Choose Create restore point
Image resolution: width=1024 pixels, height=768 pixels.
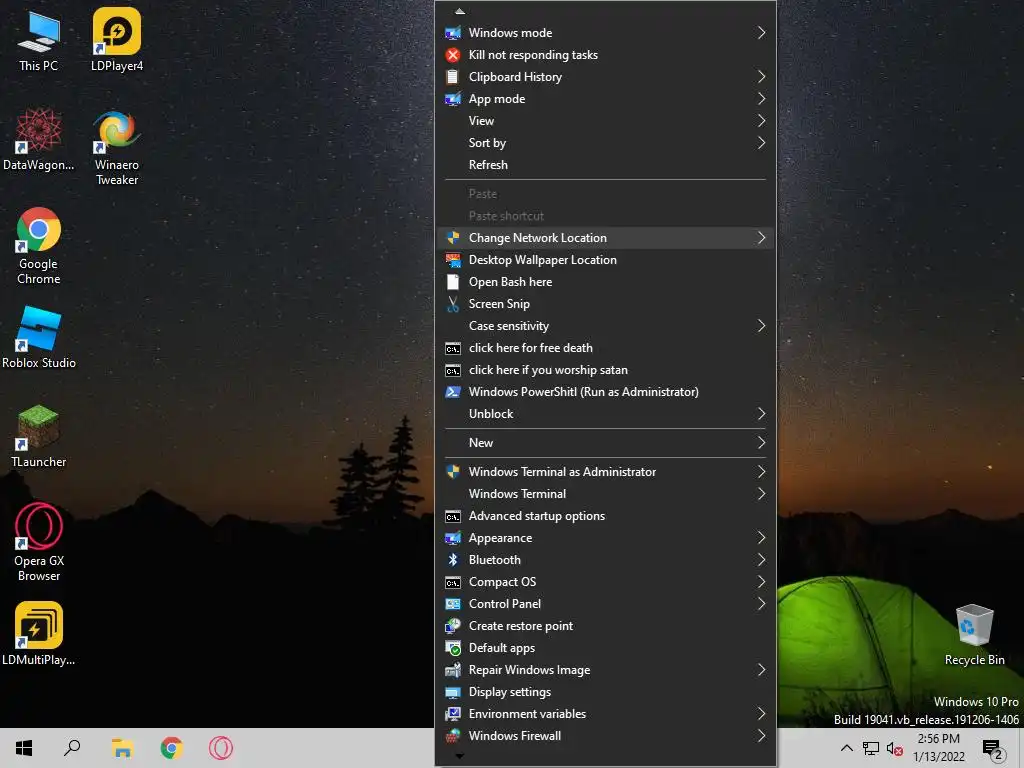coord(605,626)
